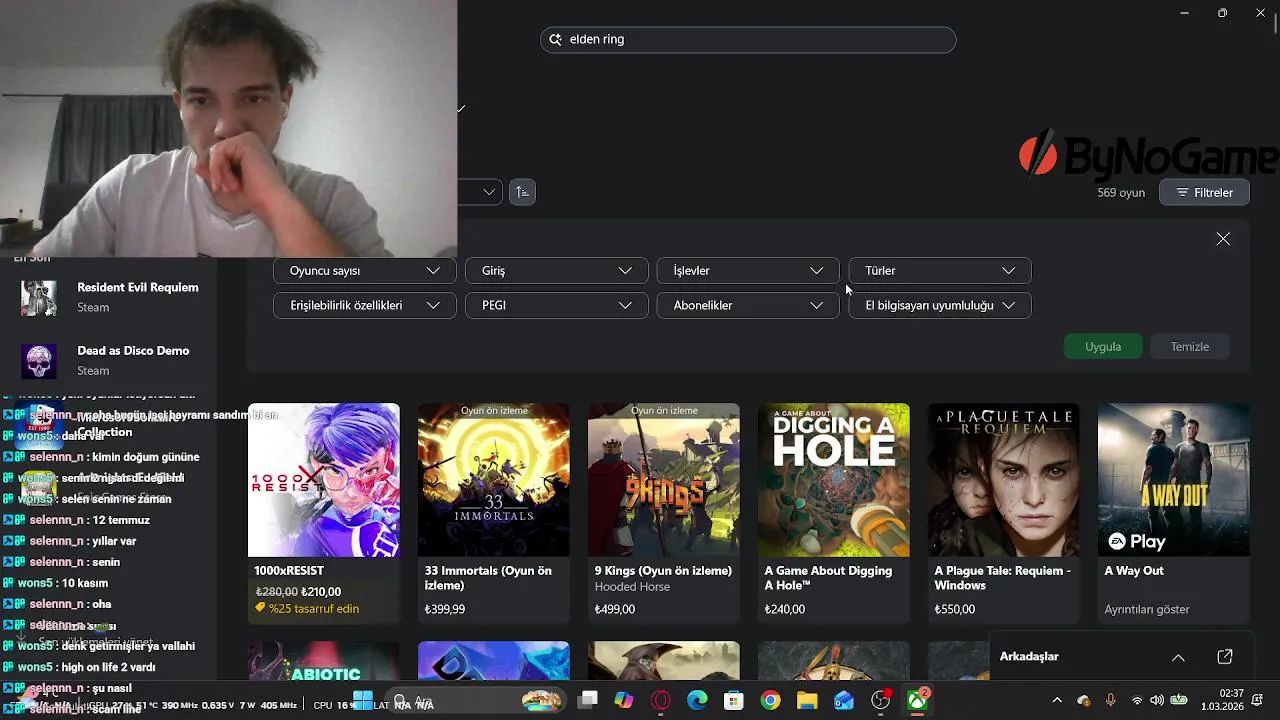Click the 569 oyun count text
Image resolution: width=1280 pixels, height=720 pixels.
[1120, 192]
